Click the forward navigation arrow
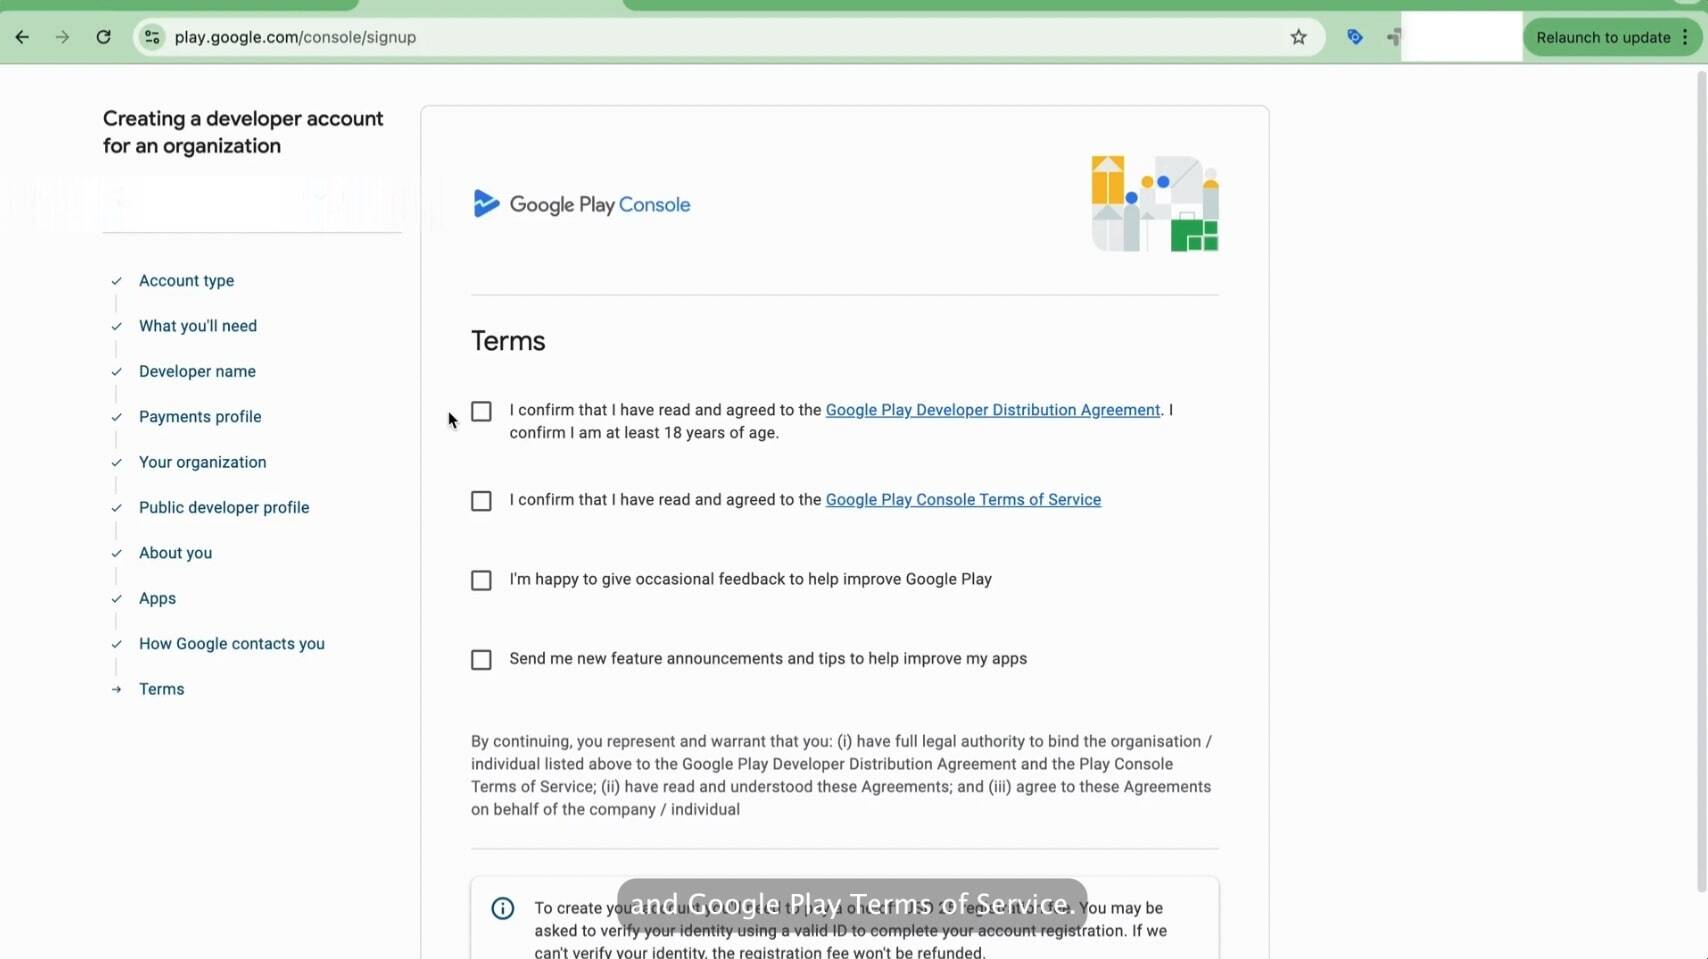Image resolution: width=1708 pixels, height=959 pixels. tap(62, 37)
